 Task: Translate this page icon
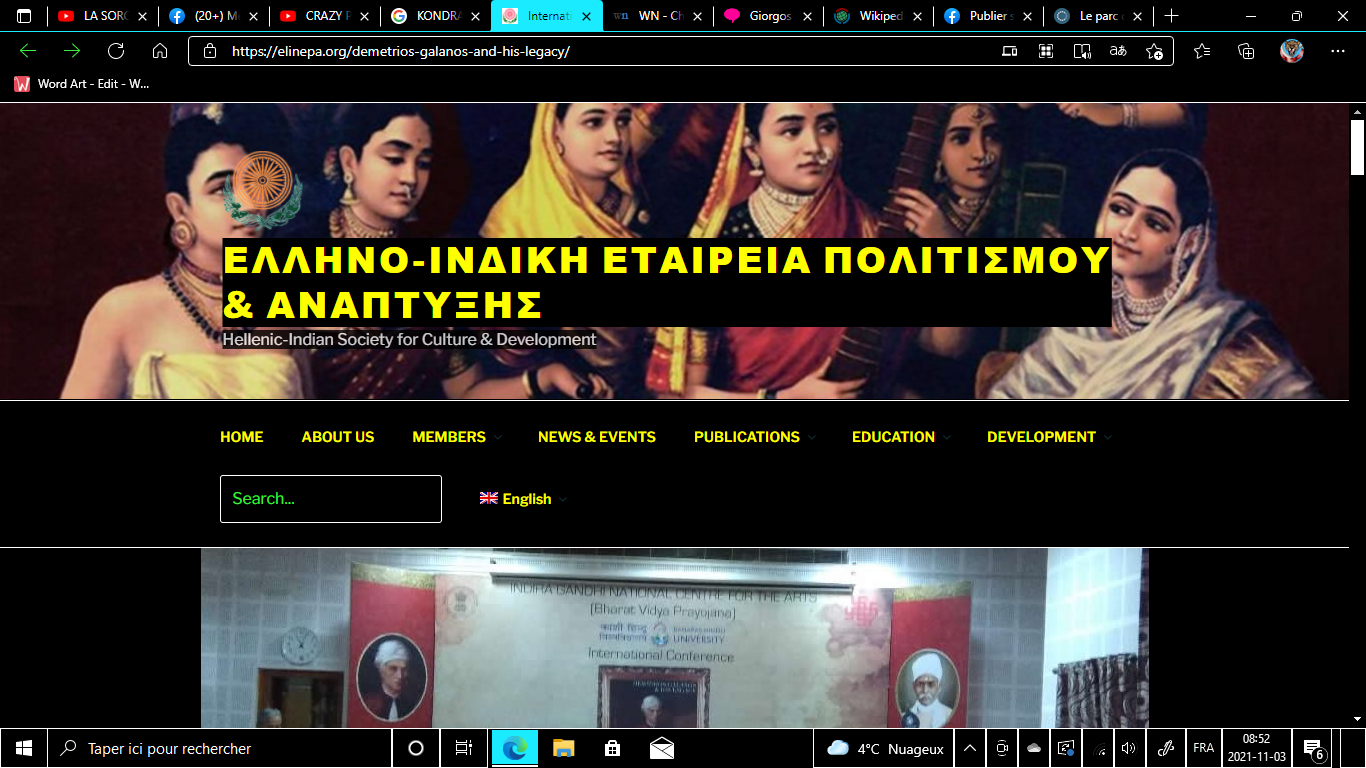(1118, 51)
